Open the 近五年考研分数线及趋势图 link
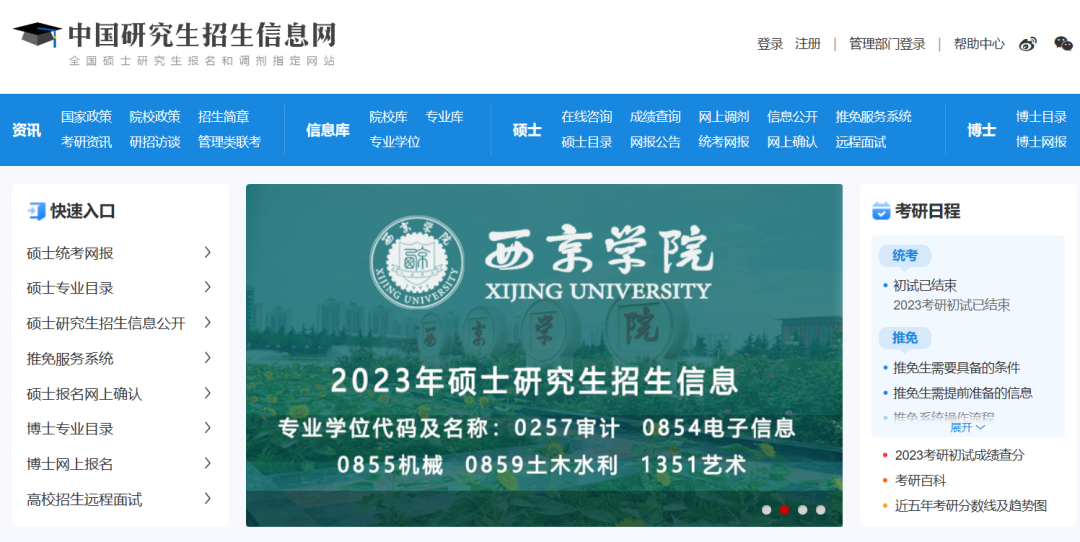Image resolution: width=1080 pixels, height=542 pixels. click(970, 506)
